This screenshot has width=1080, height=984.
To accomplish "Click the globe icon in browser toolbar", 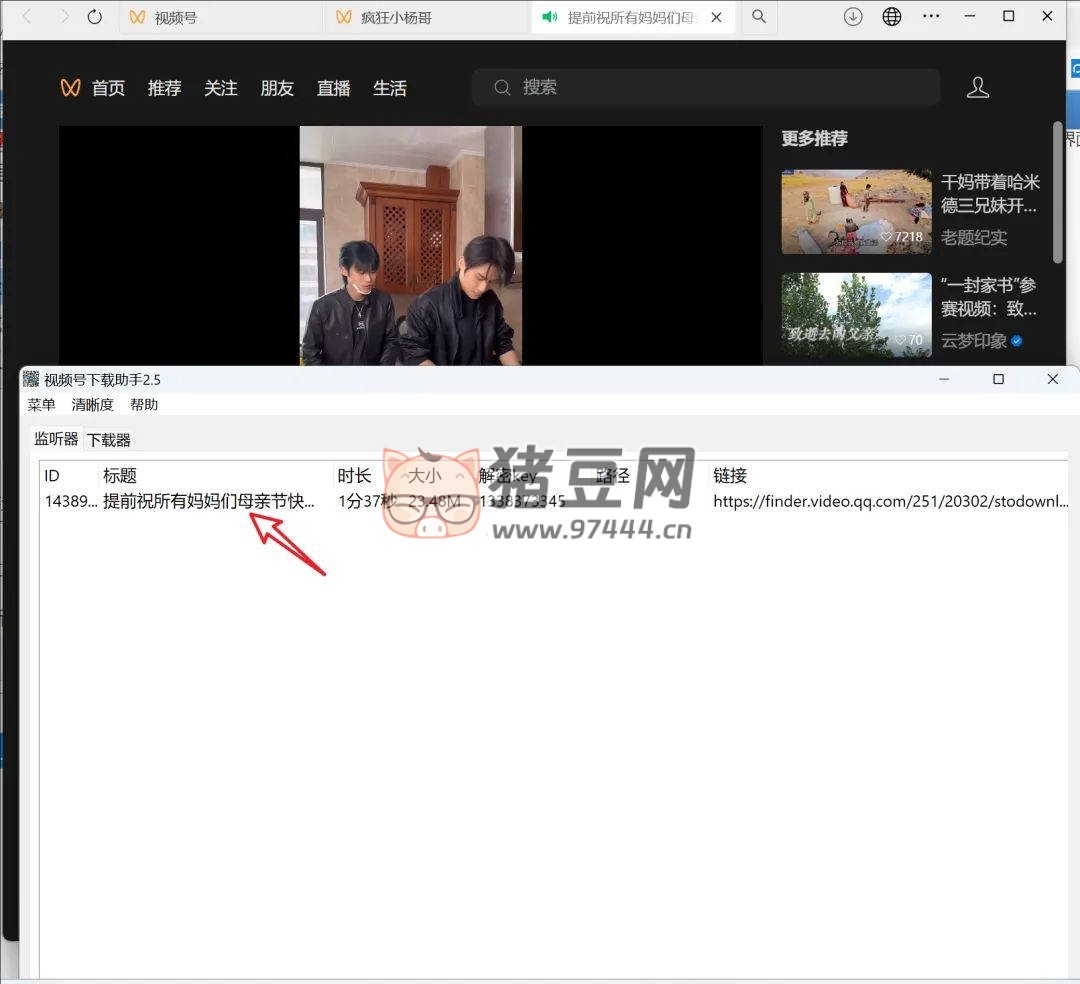I will pos(892,17).
